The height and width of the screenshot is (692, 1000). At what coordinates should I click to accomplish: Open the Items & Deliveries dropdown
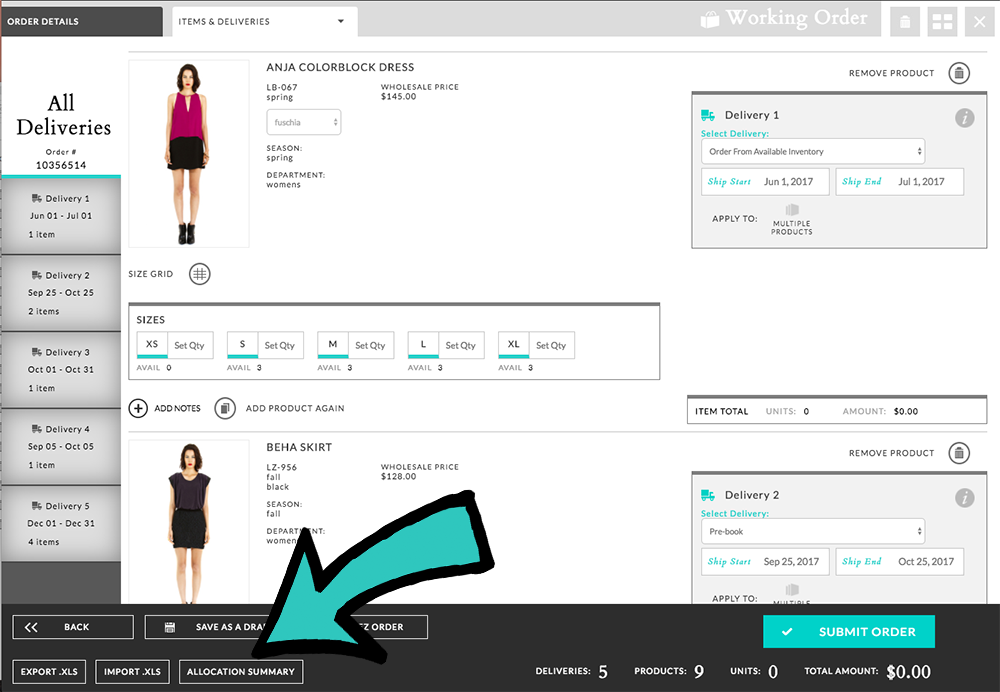click(x=265, y=22)
